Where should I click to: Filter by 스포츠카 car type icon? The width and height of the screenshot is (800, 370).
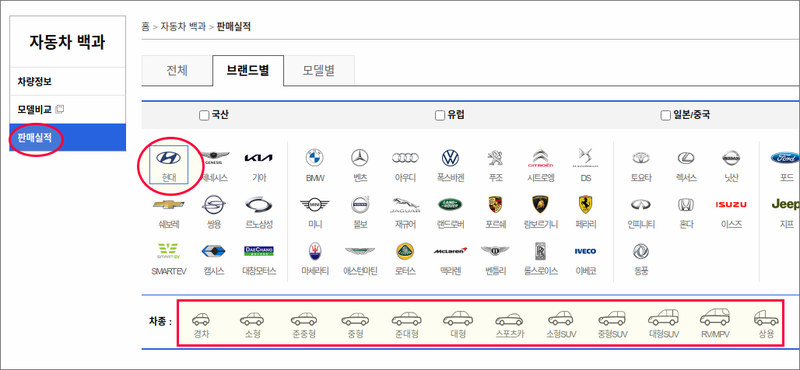click(x=509, y=320)
